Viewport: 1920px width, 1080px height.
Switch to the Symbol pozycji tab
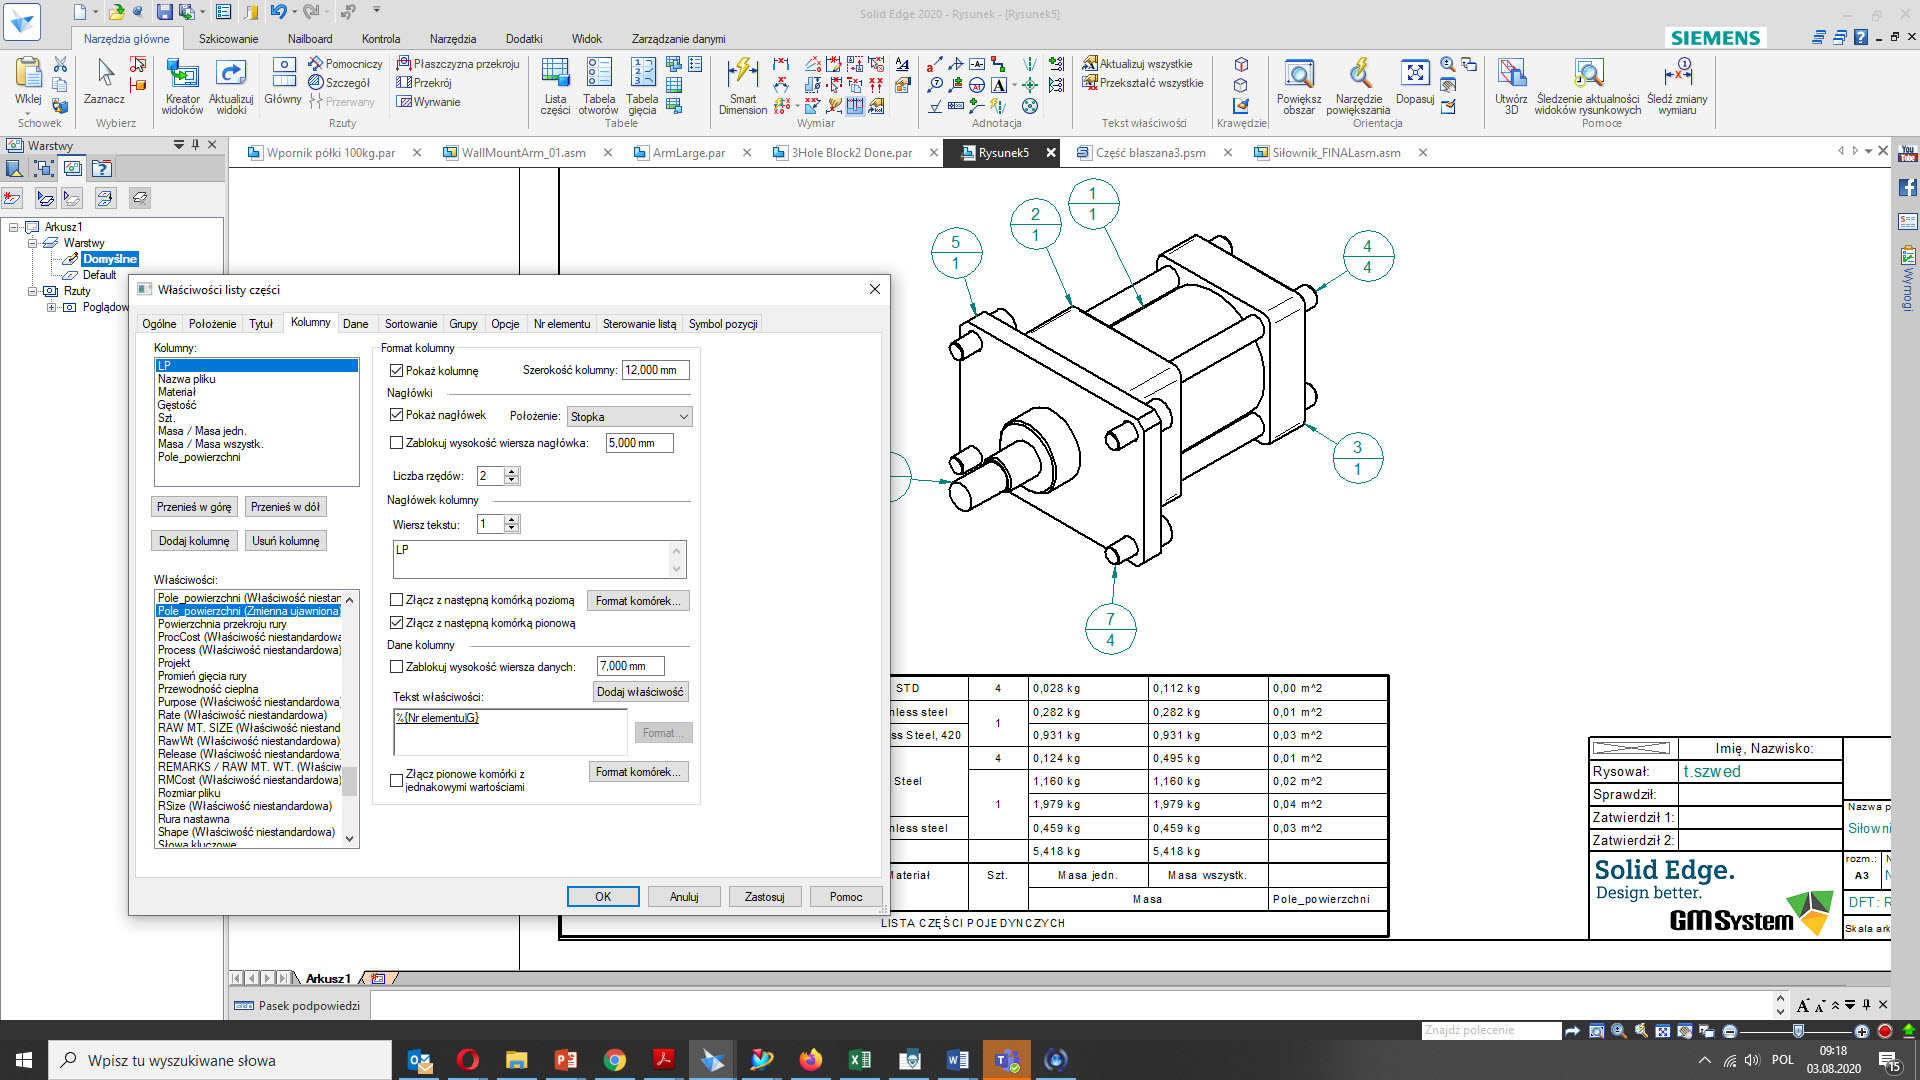coord(723,324)
